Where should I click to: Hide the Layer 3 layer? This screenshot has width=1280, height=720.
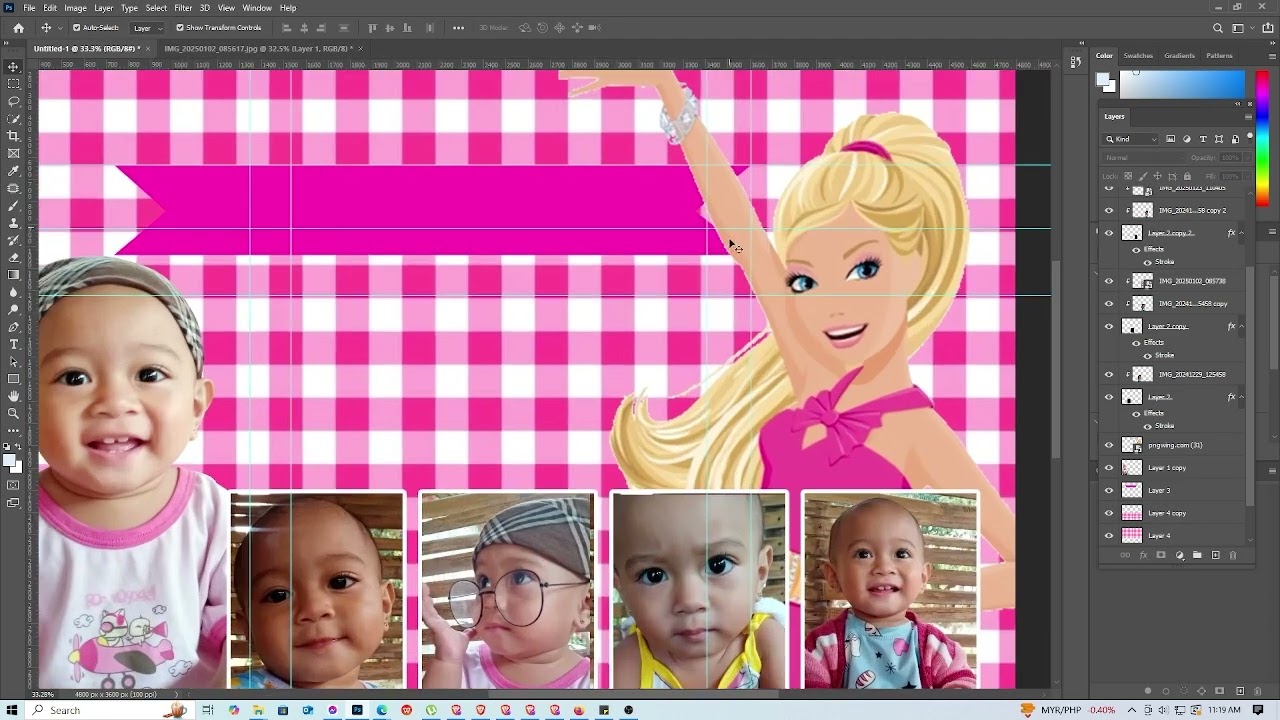1109,490
